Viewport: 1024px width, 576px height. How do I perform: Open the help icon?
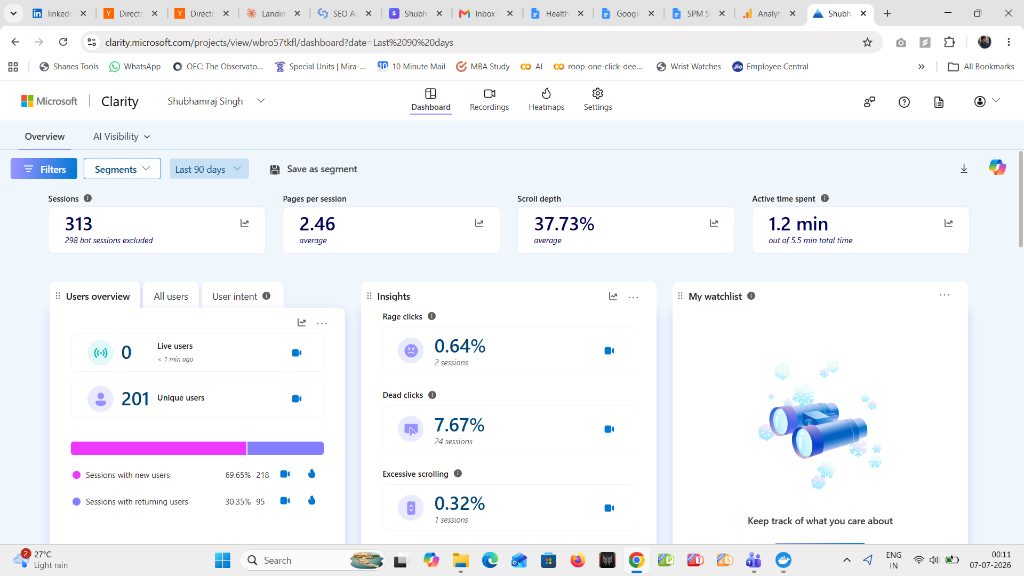point(904,102)
